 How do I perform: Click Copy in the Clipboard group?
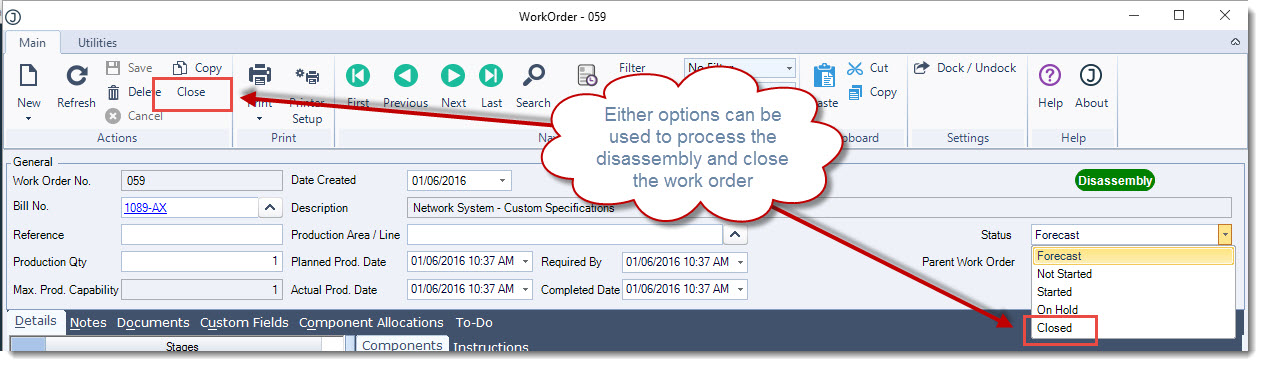(872, 92)
